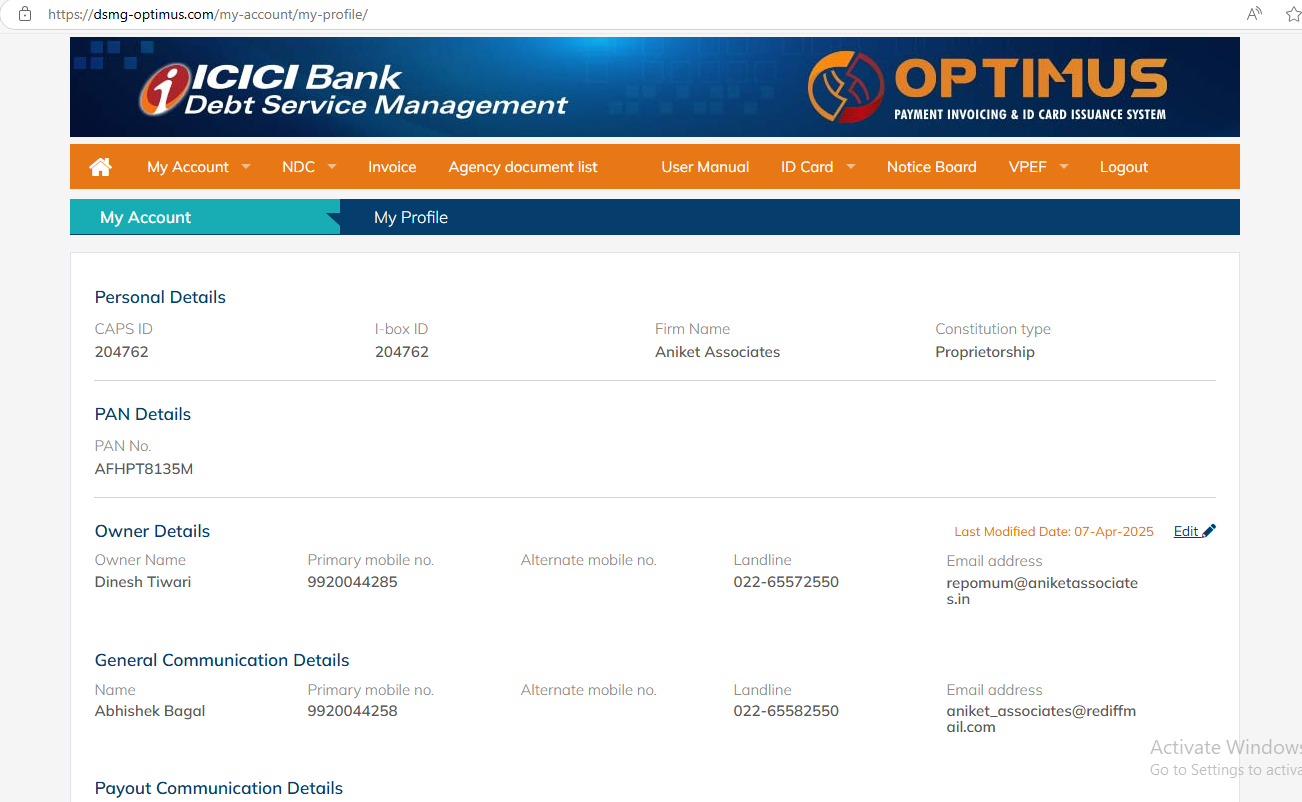Click the My Profile breadcrumb
Image resolution: width=1302 pixels, height=802 pixels.
tap(411, 217)
